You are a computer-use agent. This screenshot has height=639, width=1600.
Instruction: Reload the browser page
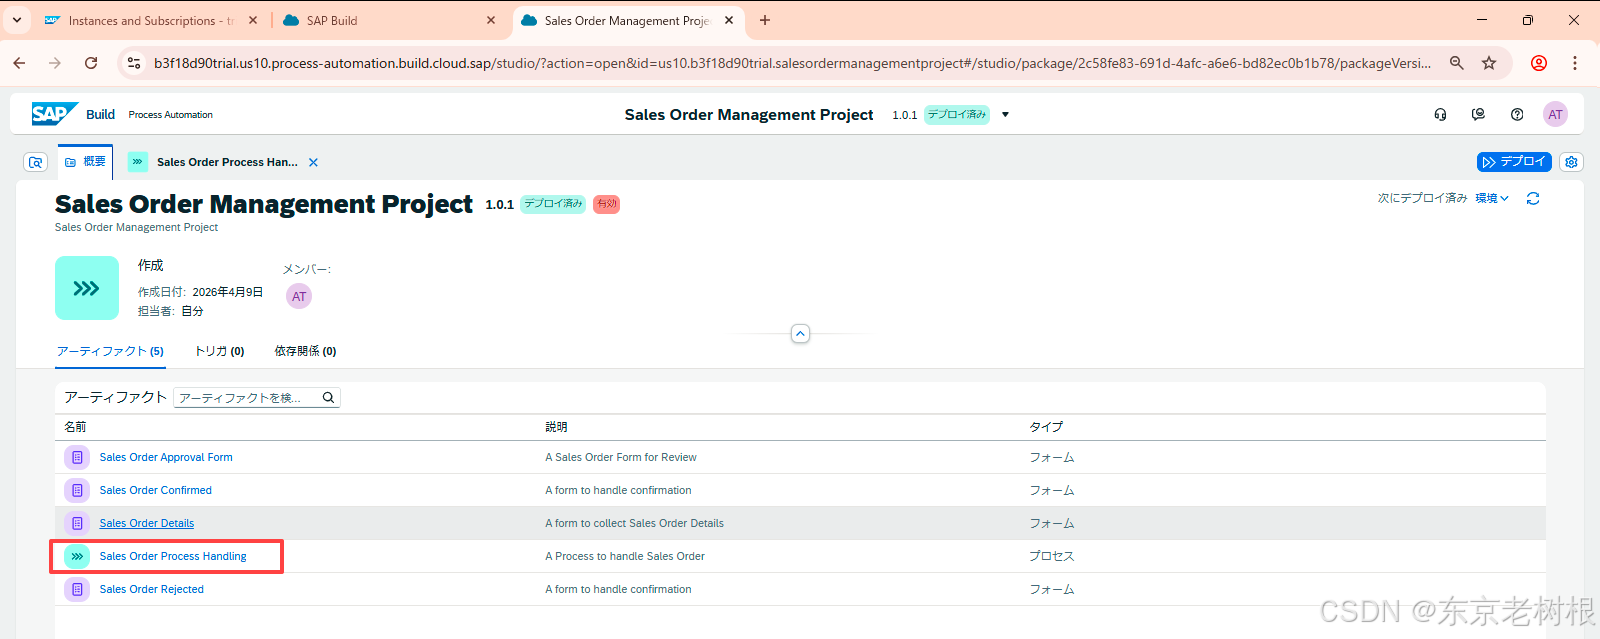pos(91,63)
